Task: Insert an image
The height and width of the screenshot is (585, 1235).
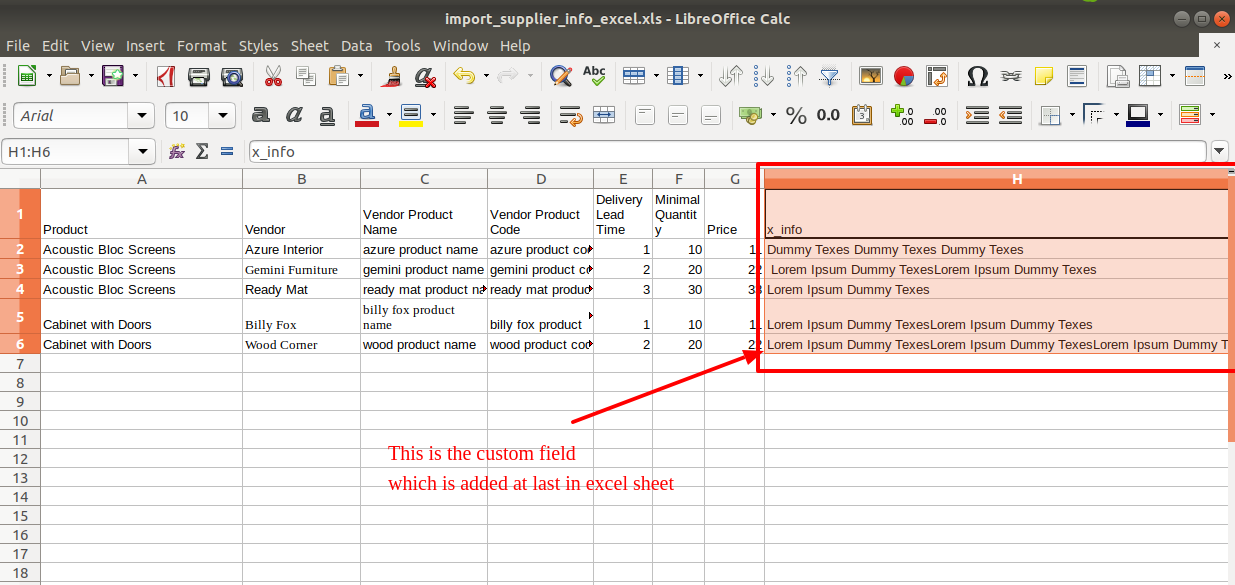Action: [x=871, y=76]
